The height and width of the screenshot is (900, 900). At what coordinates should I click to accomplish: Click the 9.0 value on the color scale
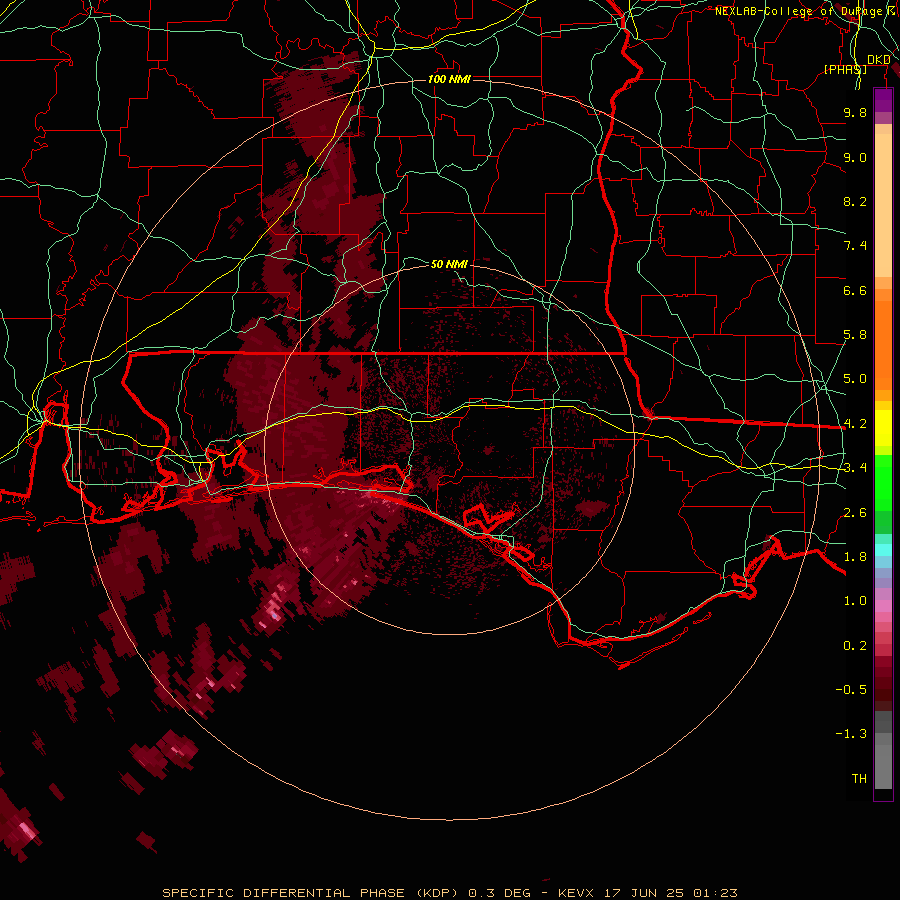(855, 157)
